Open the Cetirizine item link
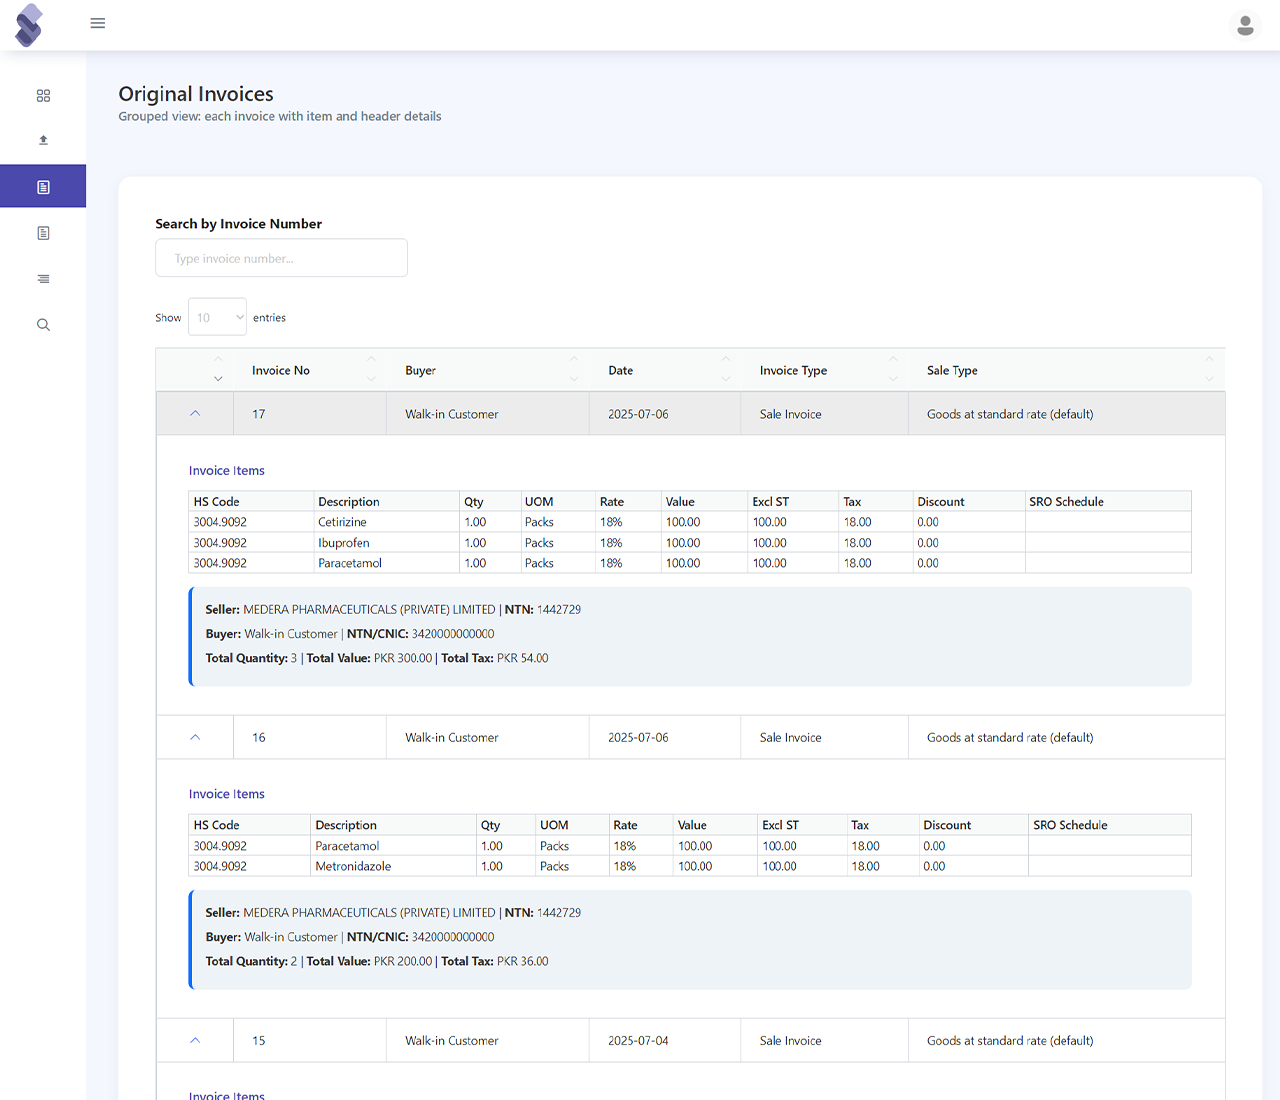1280x1100 pixels. tap(343, 521)
